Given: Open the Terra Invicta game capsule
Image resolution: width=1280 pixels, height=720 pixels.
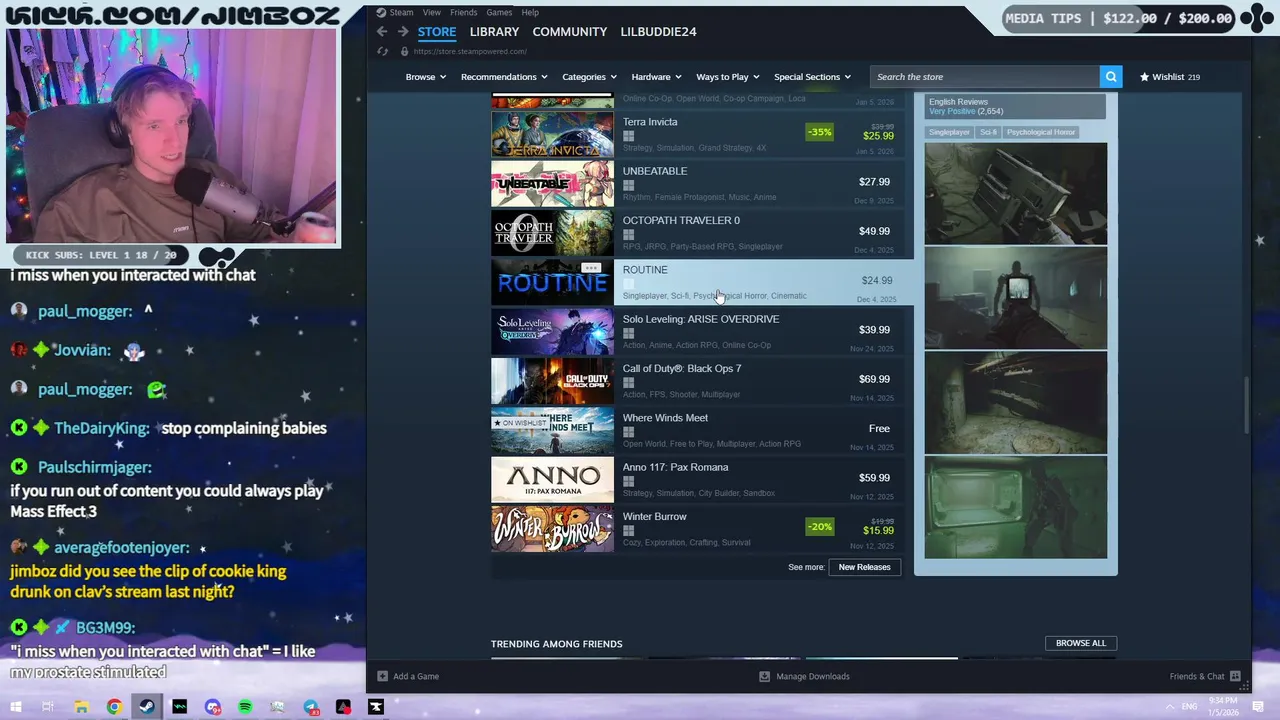Looking at the screenshot, I should point(552,135).
